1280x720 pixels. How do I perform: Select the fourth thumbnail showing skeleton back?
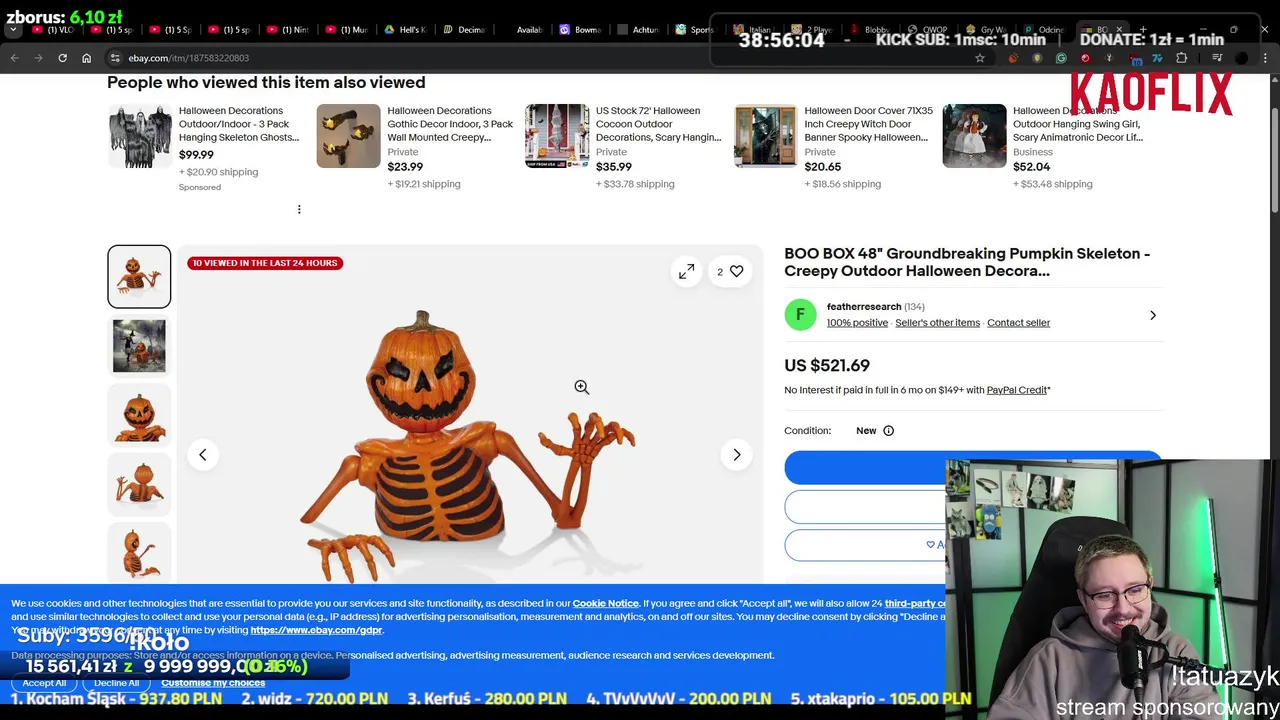click(139, 484)
